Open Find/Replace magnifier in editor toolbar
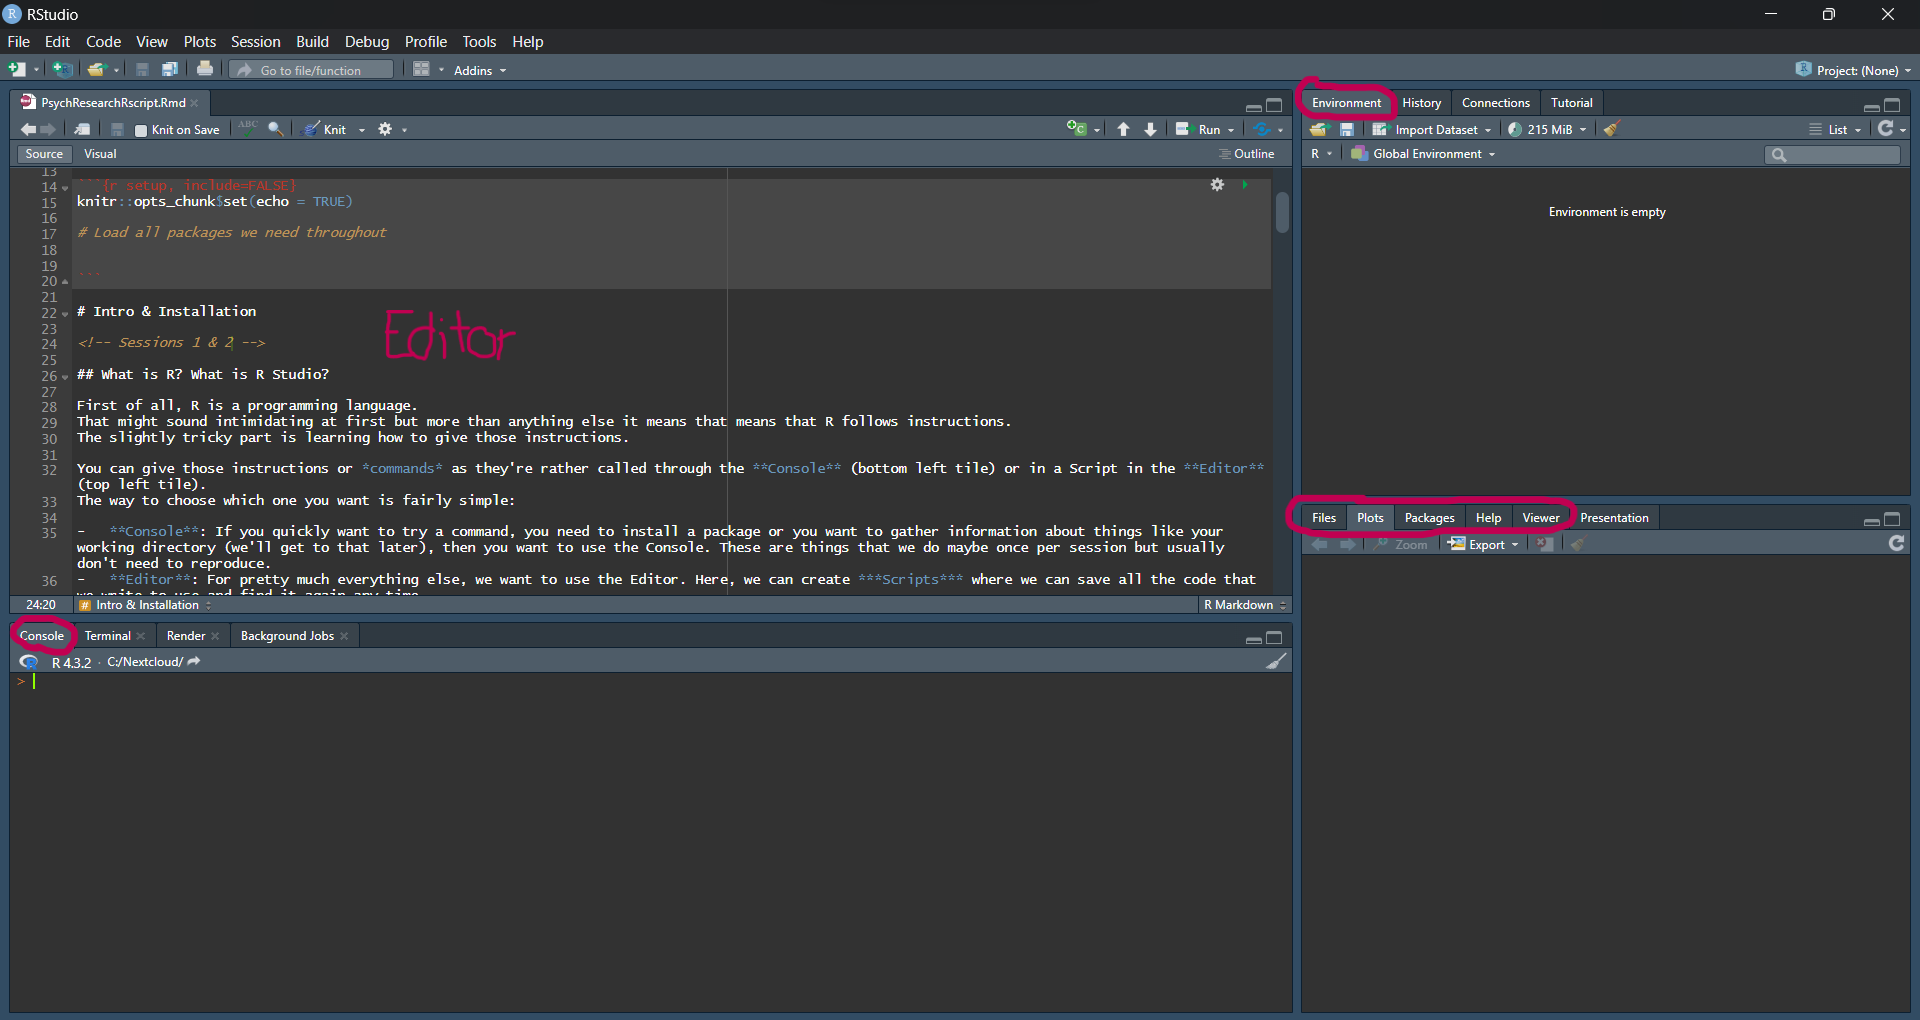The image size is (1920, 1020). [x=275, y=129]
